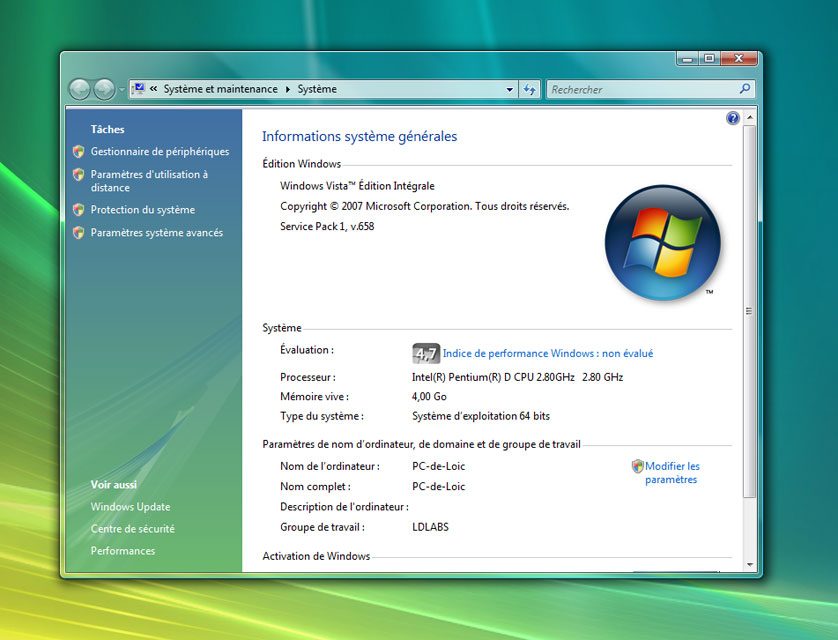This screenshot has height=640, width=838.
Task: Click 'Windows Vista™ Édition Intégrale' text
Action: tap(357, 186)
